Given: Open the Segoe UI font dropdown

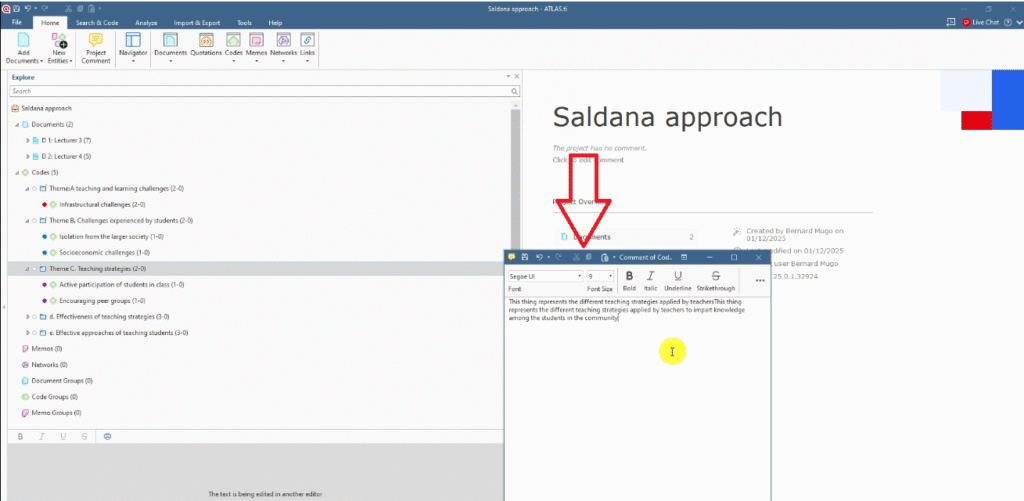Looking at the screenshot, I should click(x=545, y=275).
